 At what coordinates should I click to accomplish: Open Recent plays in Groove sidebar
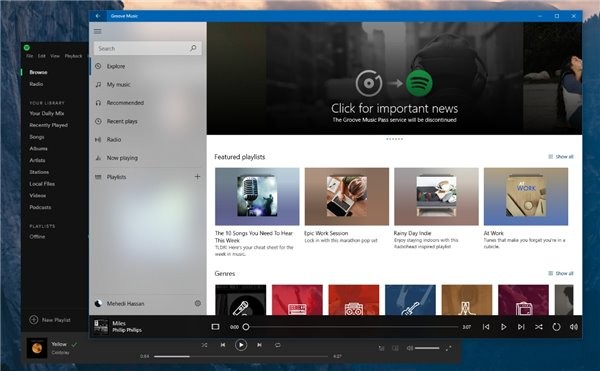[148, 121]
